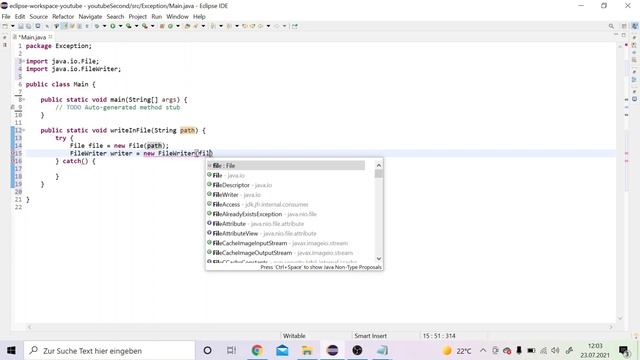
Task: Open the Coverage dropdown arrow
Action: tap(136, 26)
